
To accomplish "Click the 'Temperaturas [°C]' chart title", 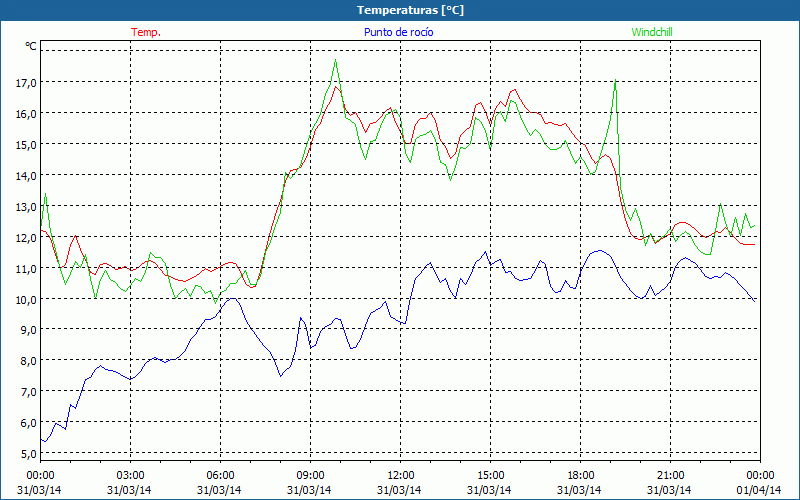I will tap(410, 10).
